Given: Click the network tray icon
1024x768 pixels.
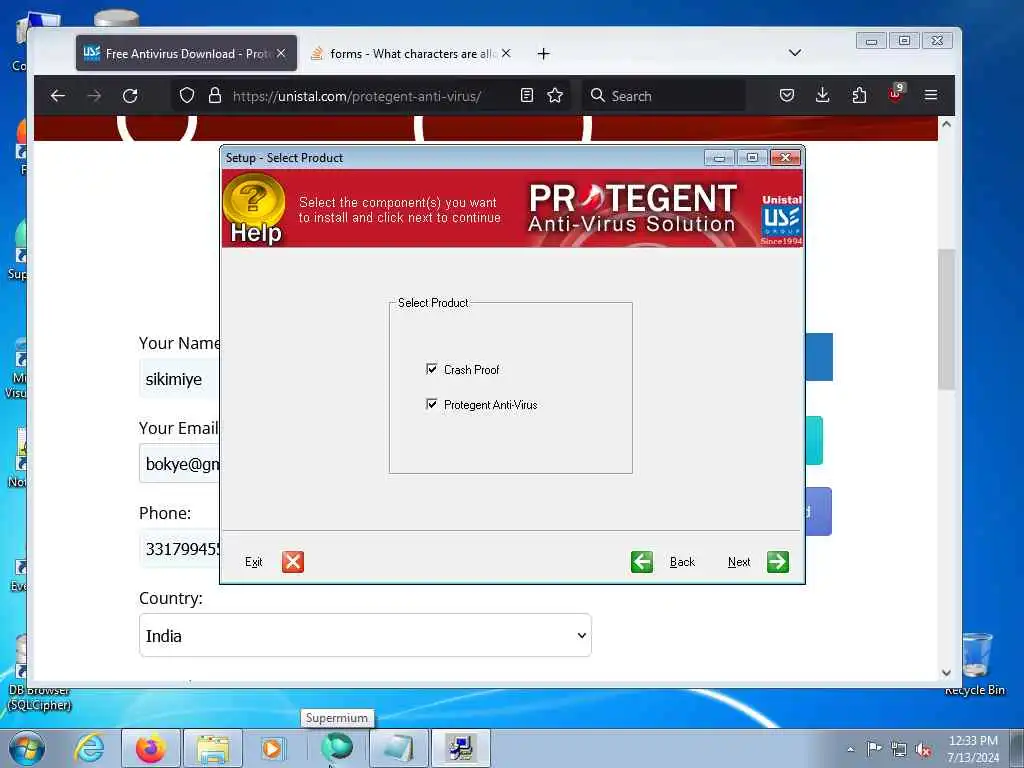Looking at the screenshot, I should (899, 749).
